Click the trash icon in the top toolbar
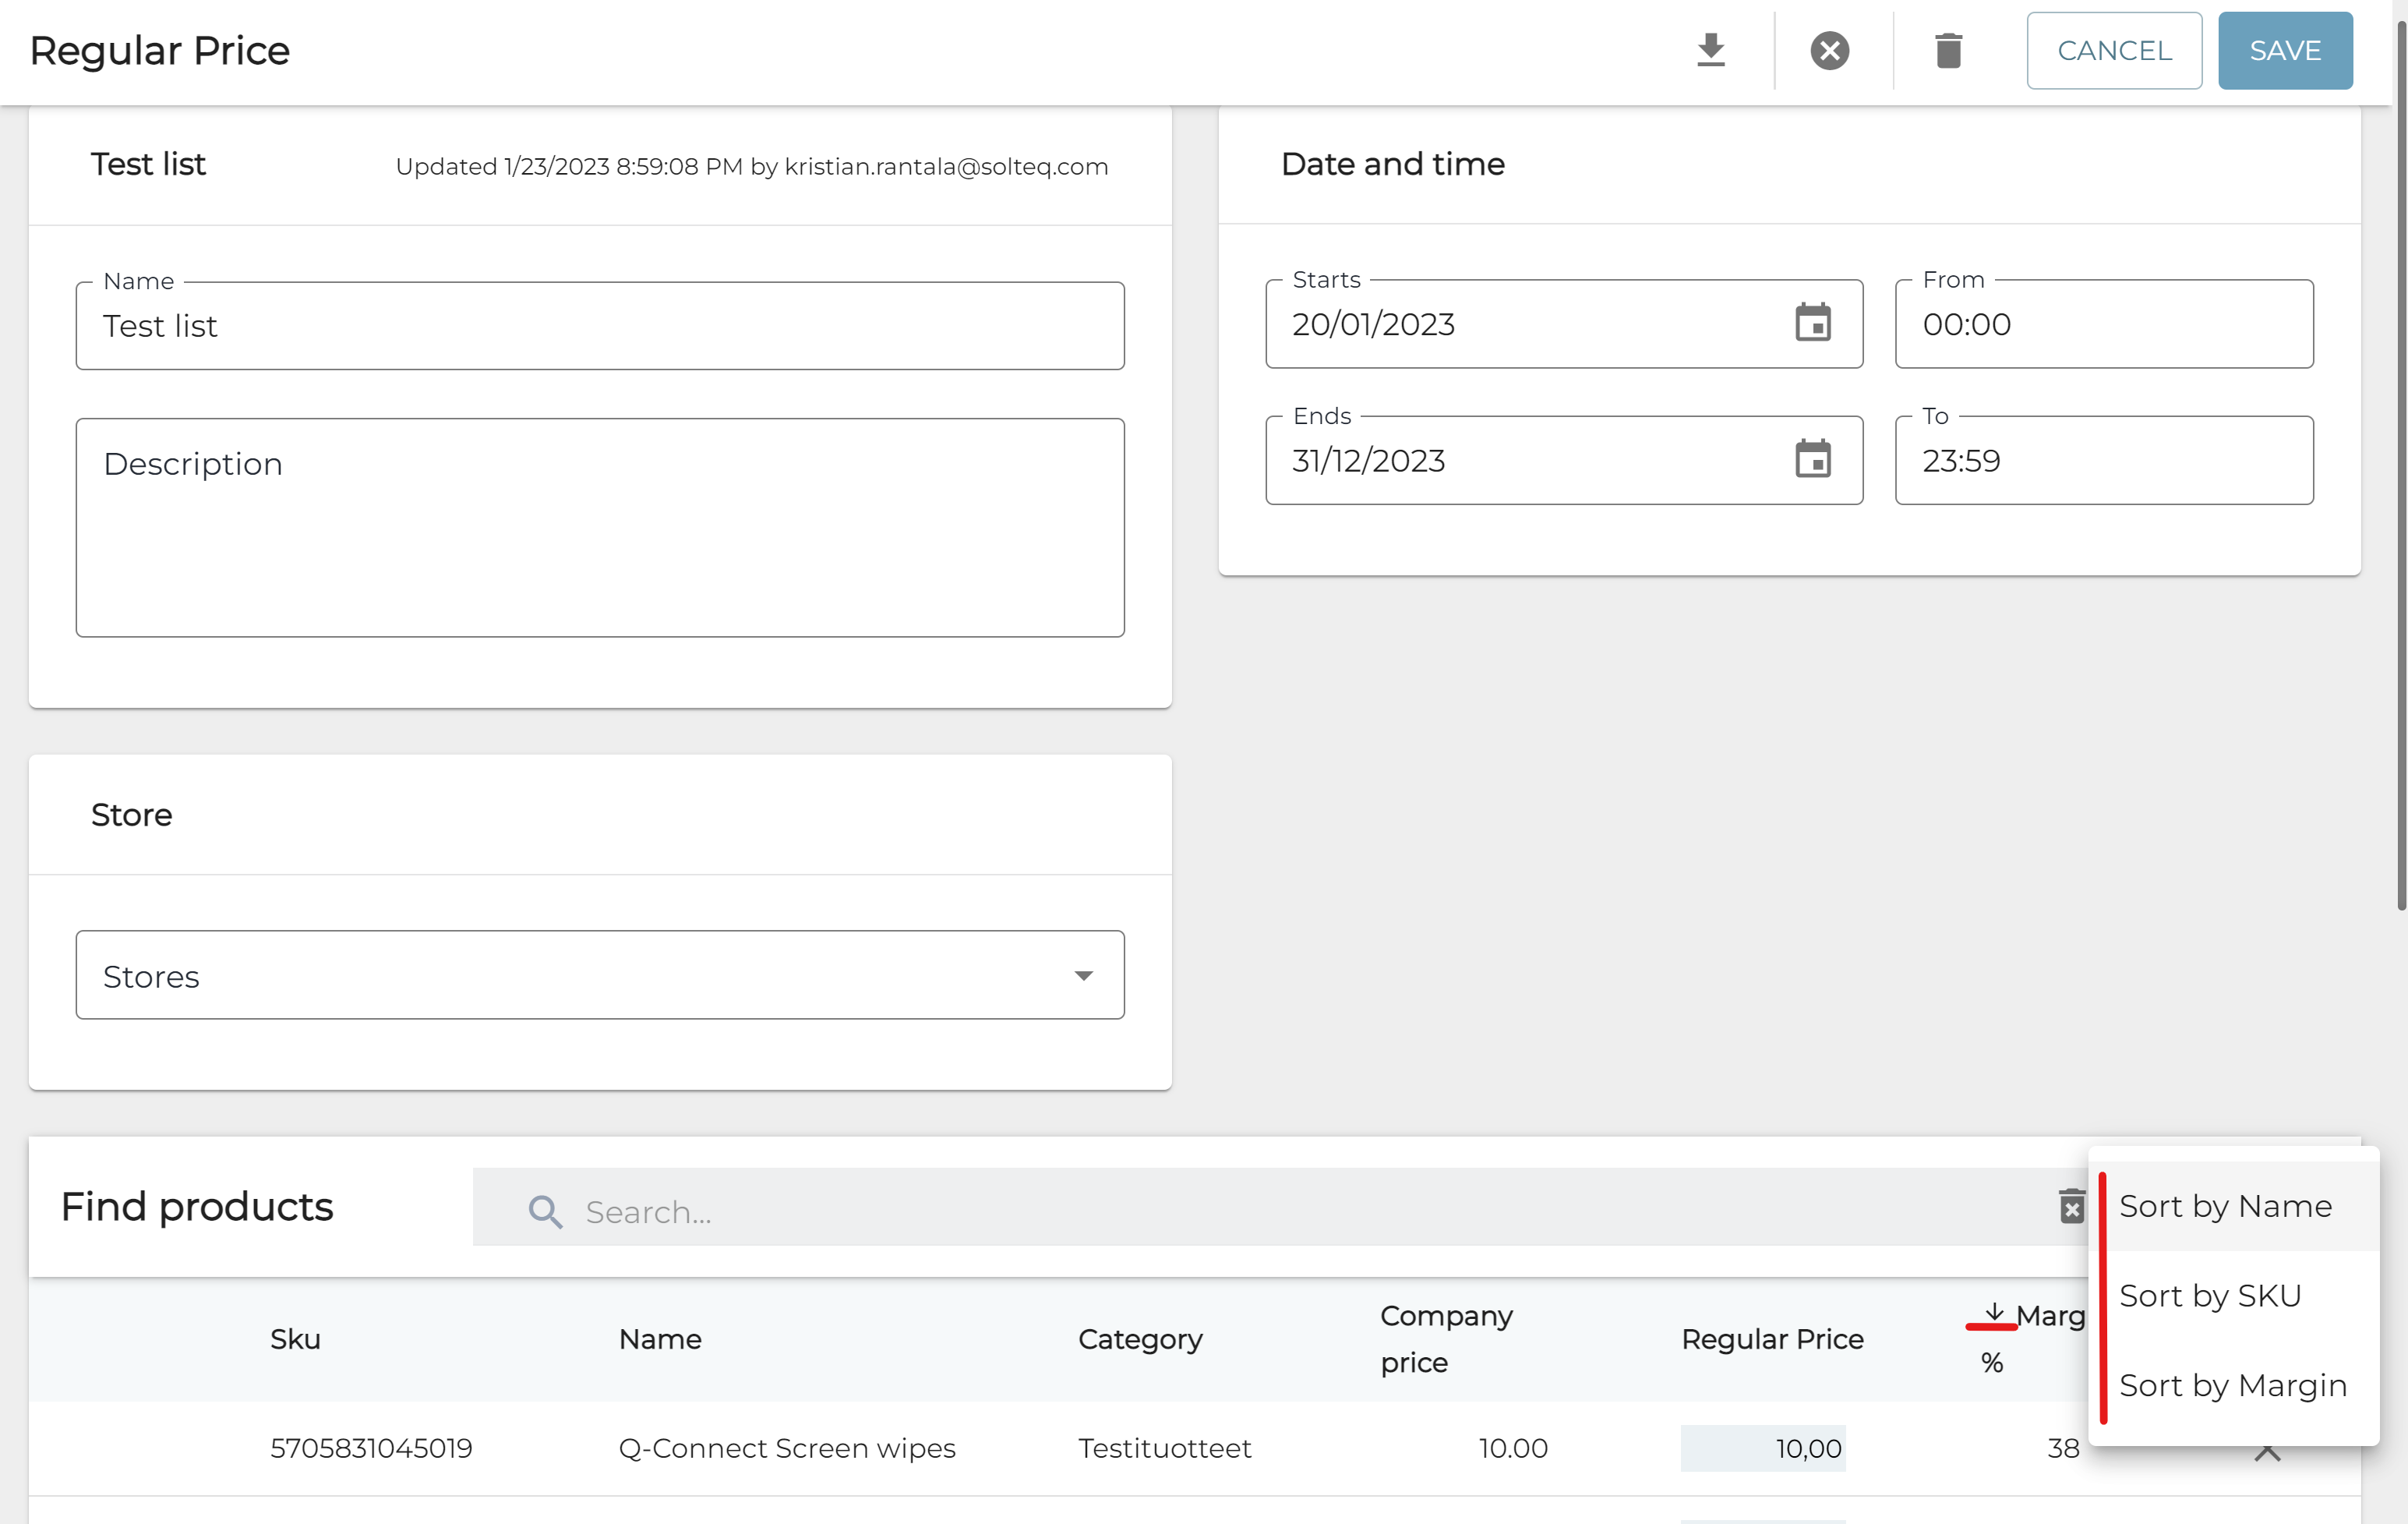 pyautogui.click(x=1947, y=50)
